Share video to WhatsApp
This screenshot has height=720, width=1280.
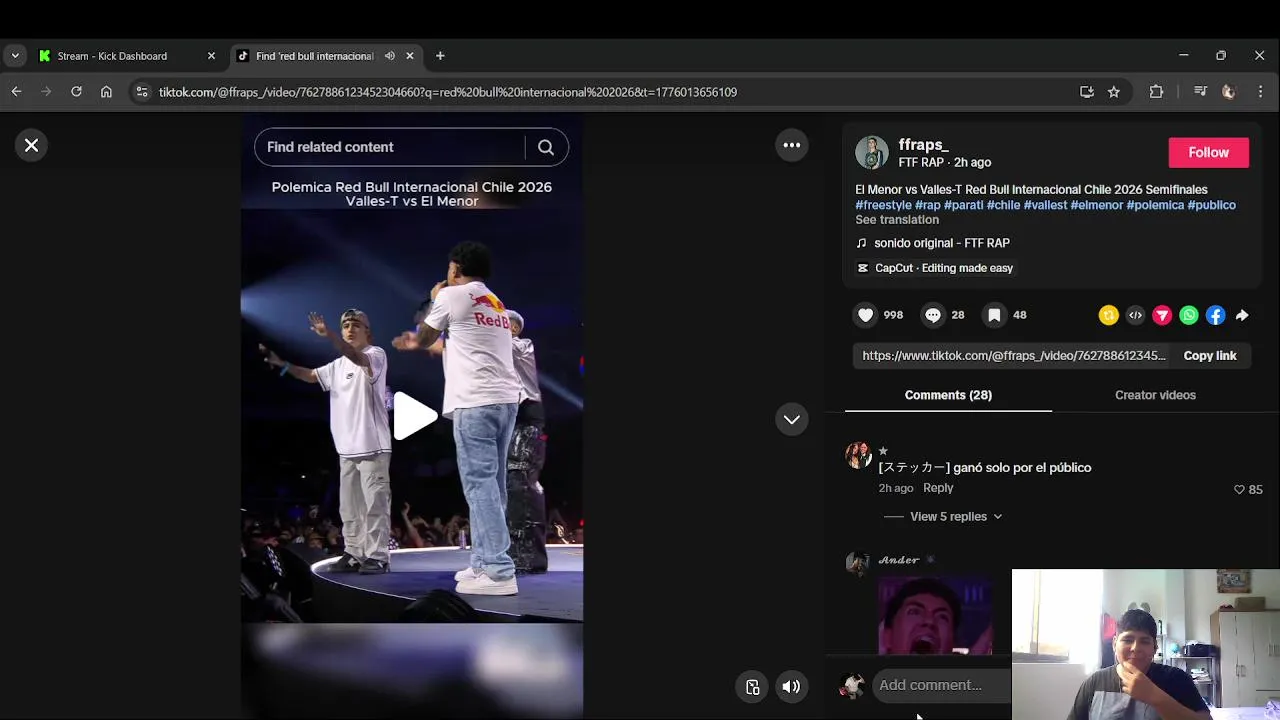point(1189,315)
